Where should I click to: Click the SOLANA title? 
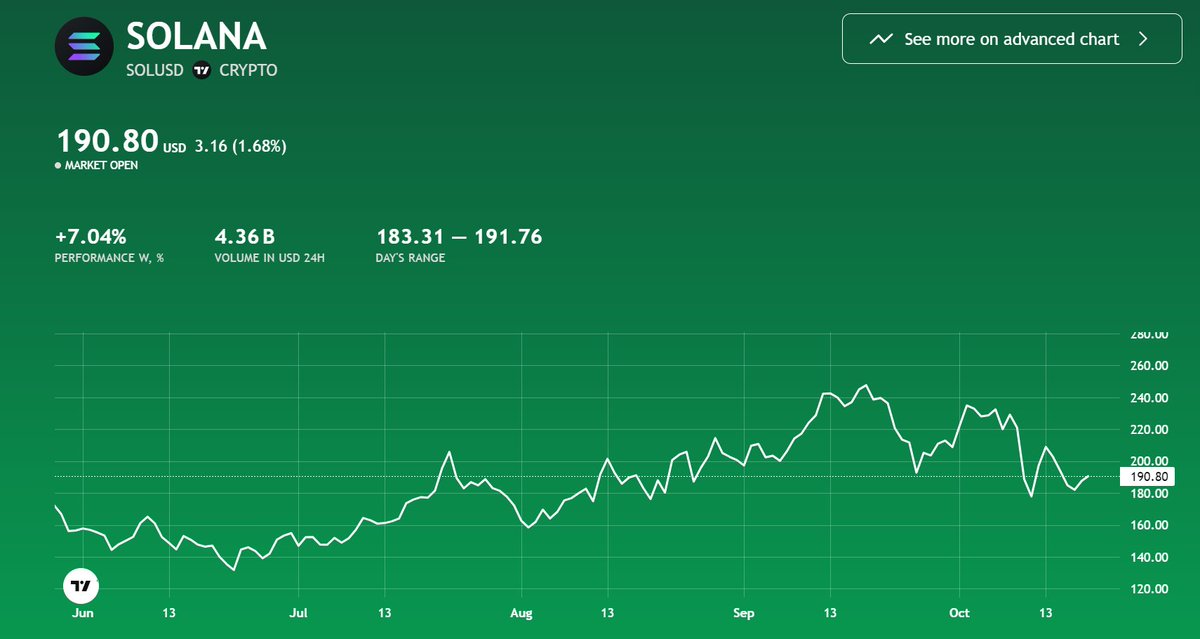(x=196, y=37)
